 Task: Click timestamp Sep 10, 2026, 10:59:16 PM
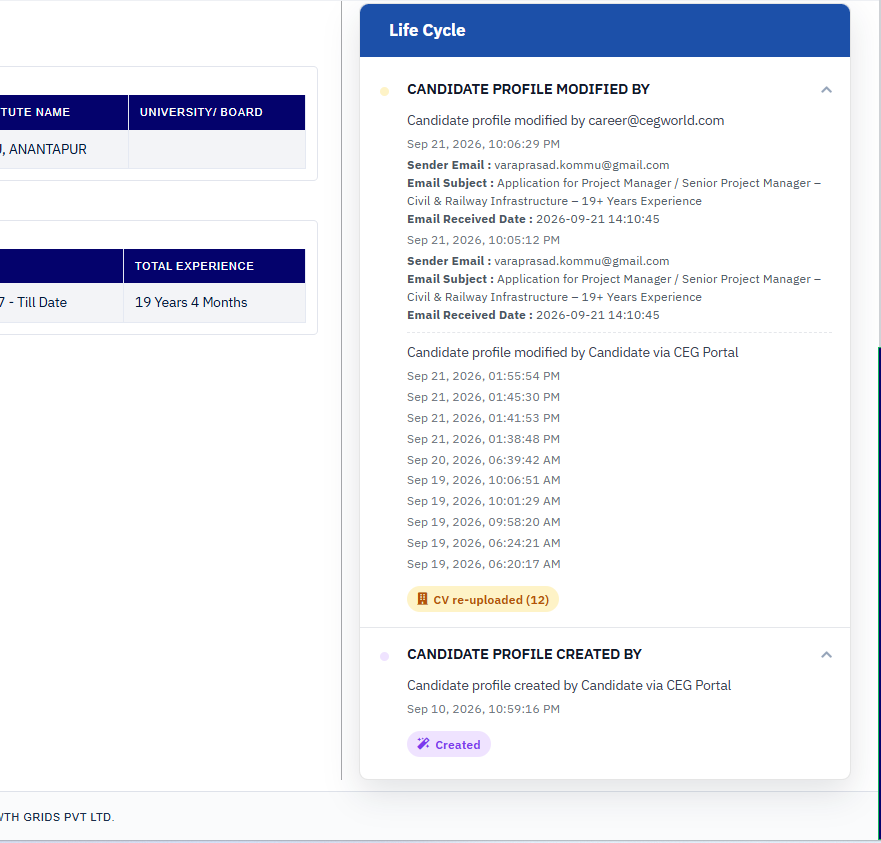coord(483,709)
